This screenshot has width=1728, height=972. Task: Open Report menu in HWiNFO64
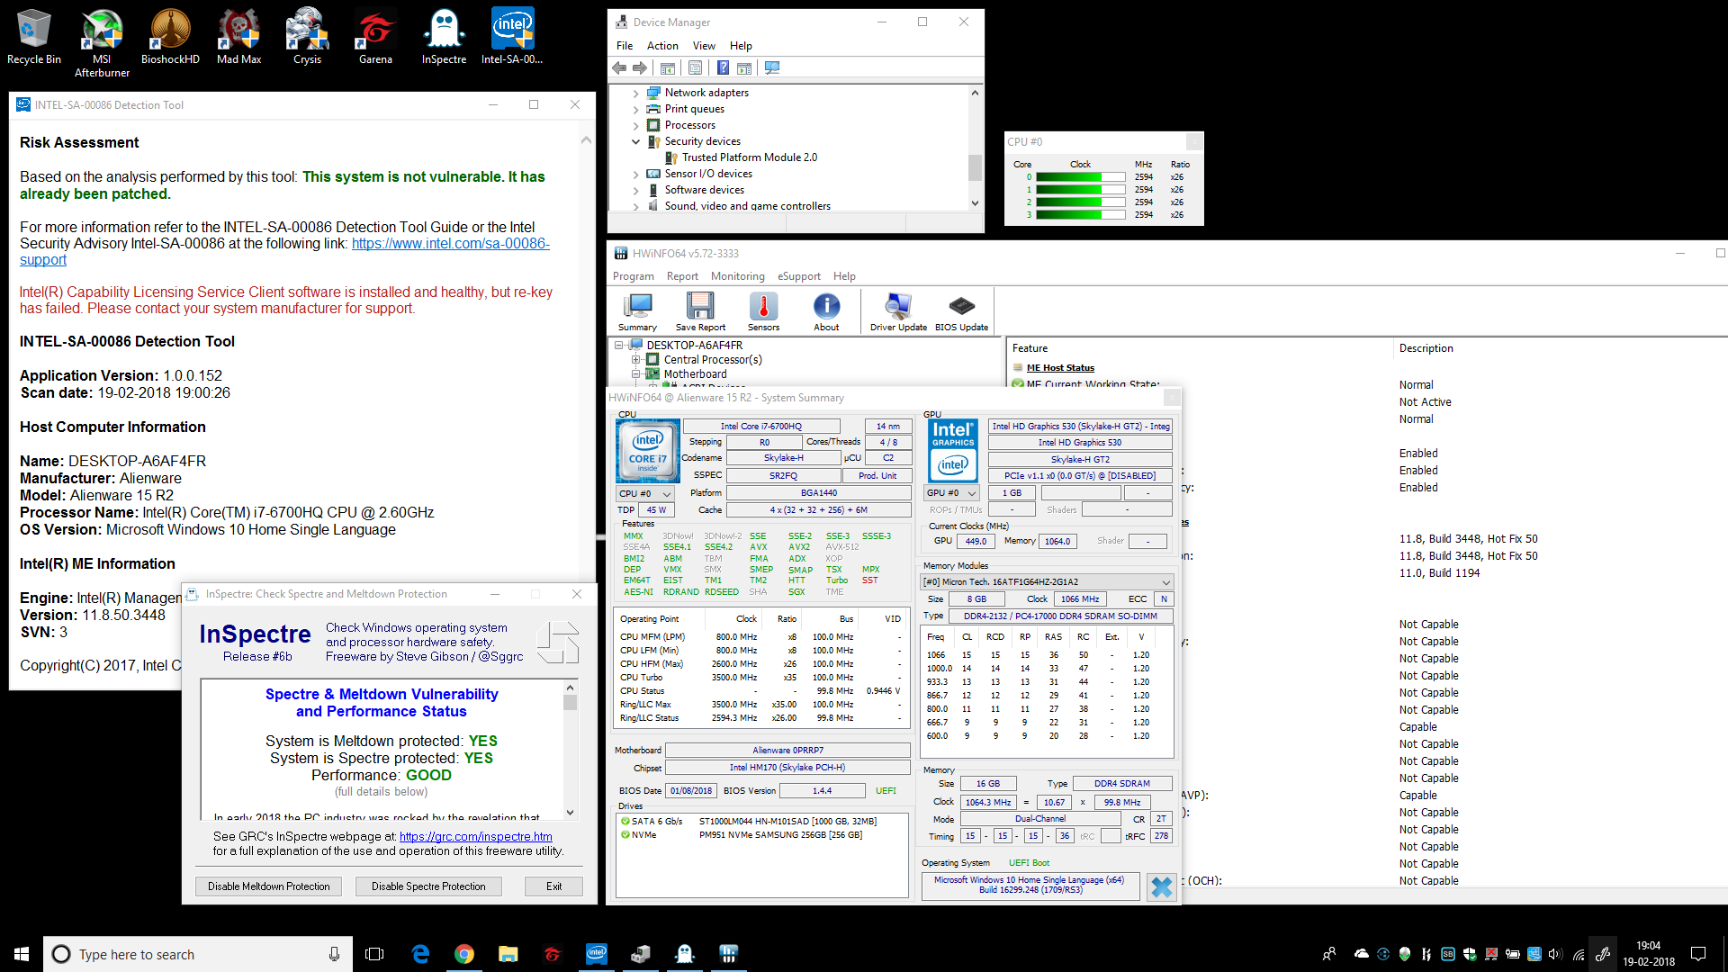pyautogui.click(x=682, y=276)
